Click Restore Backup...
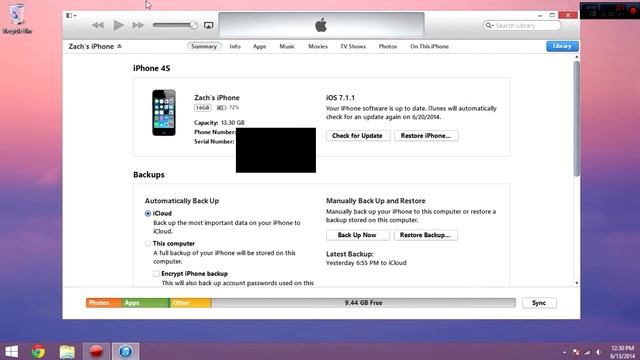640x360 pixels. click(425, 235)
